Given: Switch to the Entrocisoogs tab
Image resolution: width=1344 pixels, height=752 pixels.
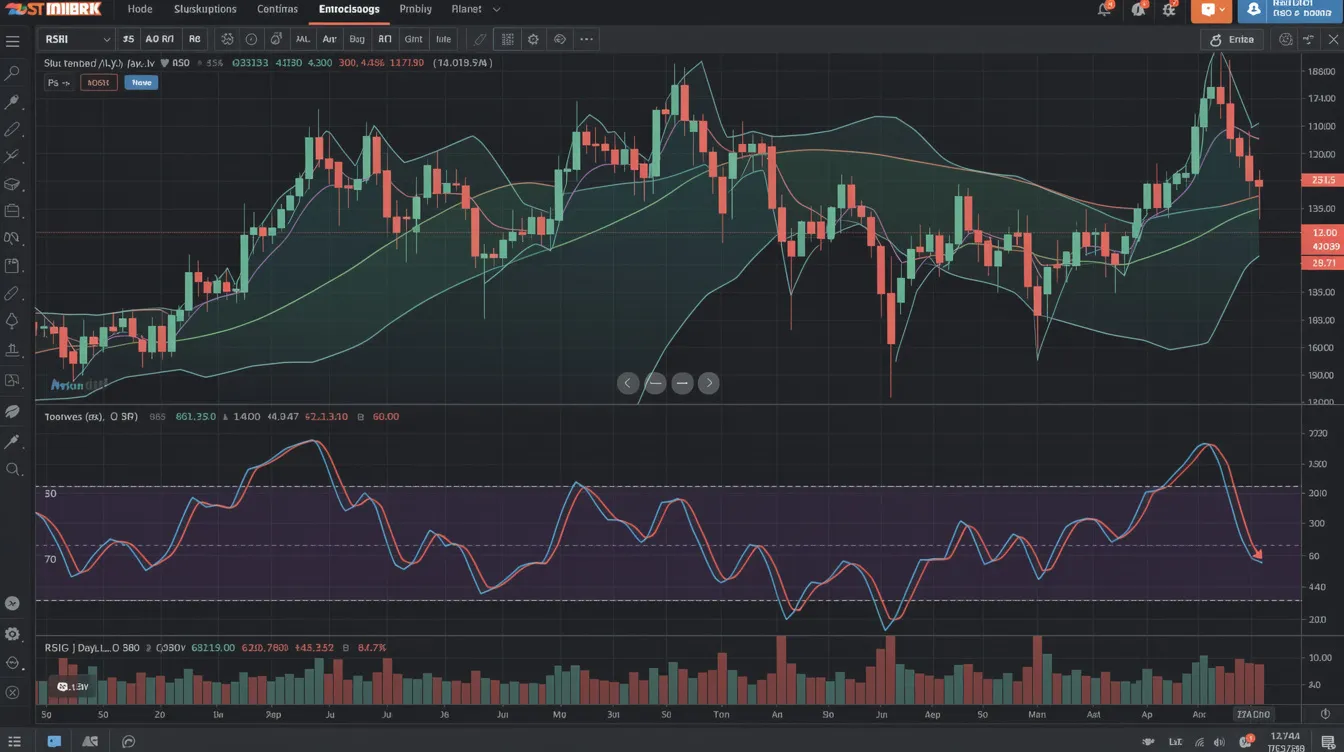Looking at the screenshot, I should click(x=348, y=9).
